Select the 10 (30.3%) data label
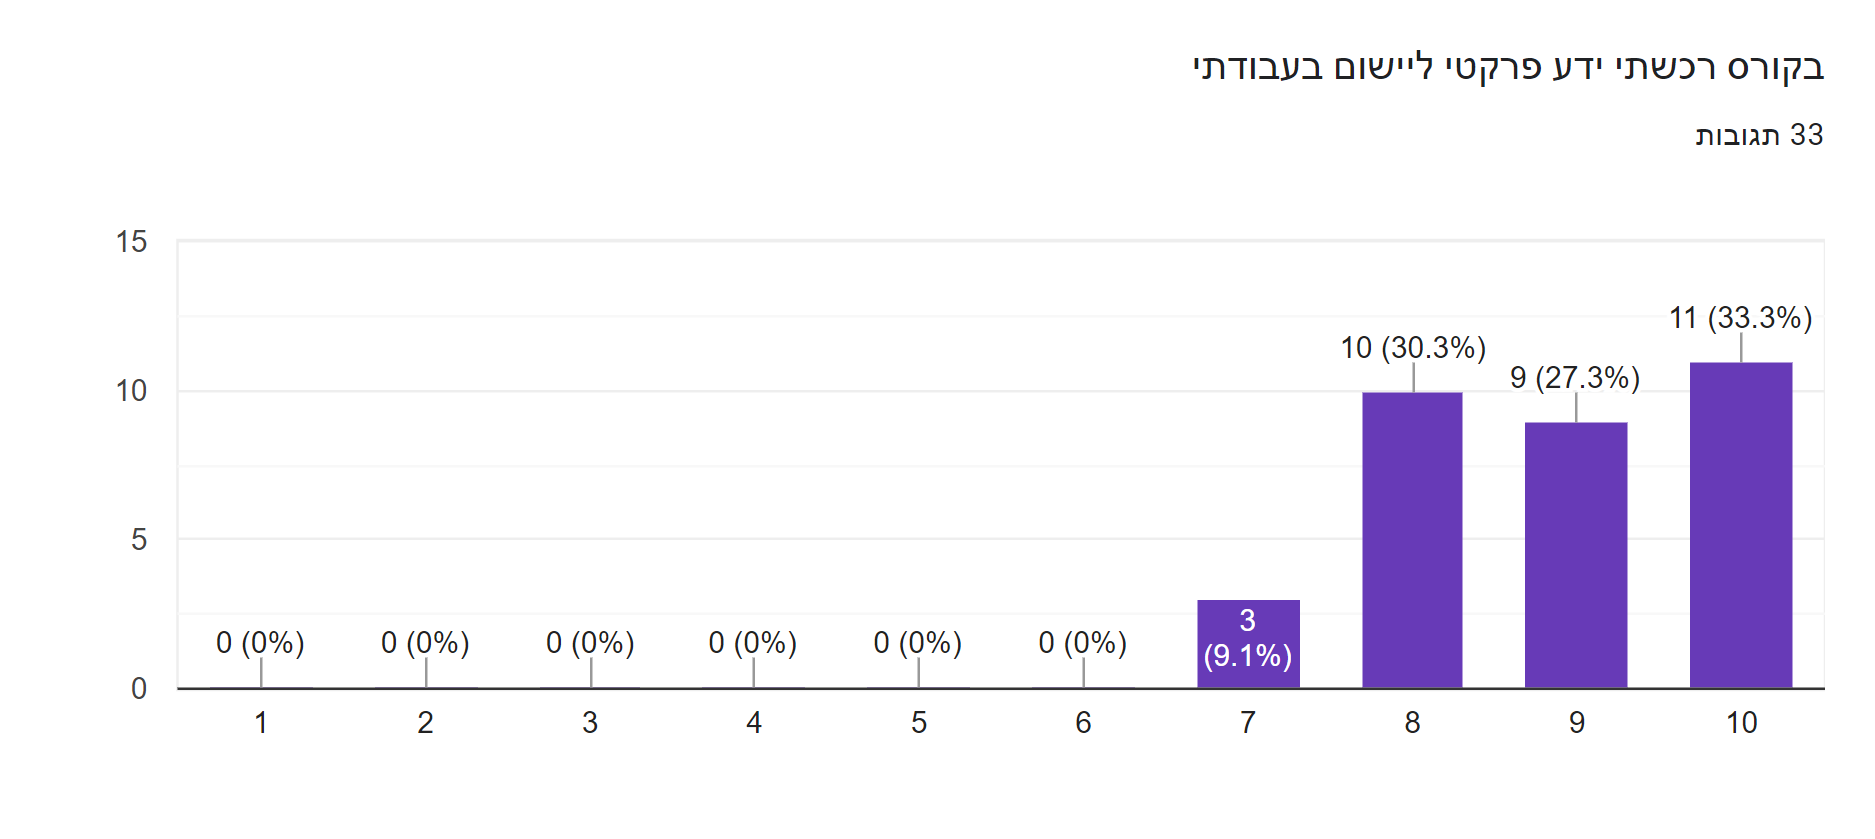This screenshot has width=1875, height=839. 1412,348
